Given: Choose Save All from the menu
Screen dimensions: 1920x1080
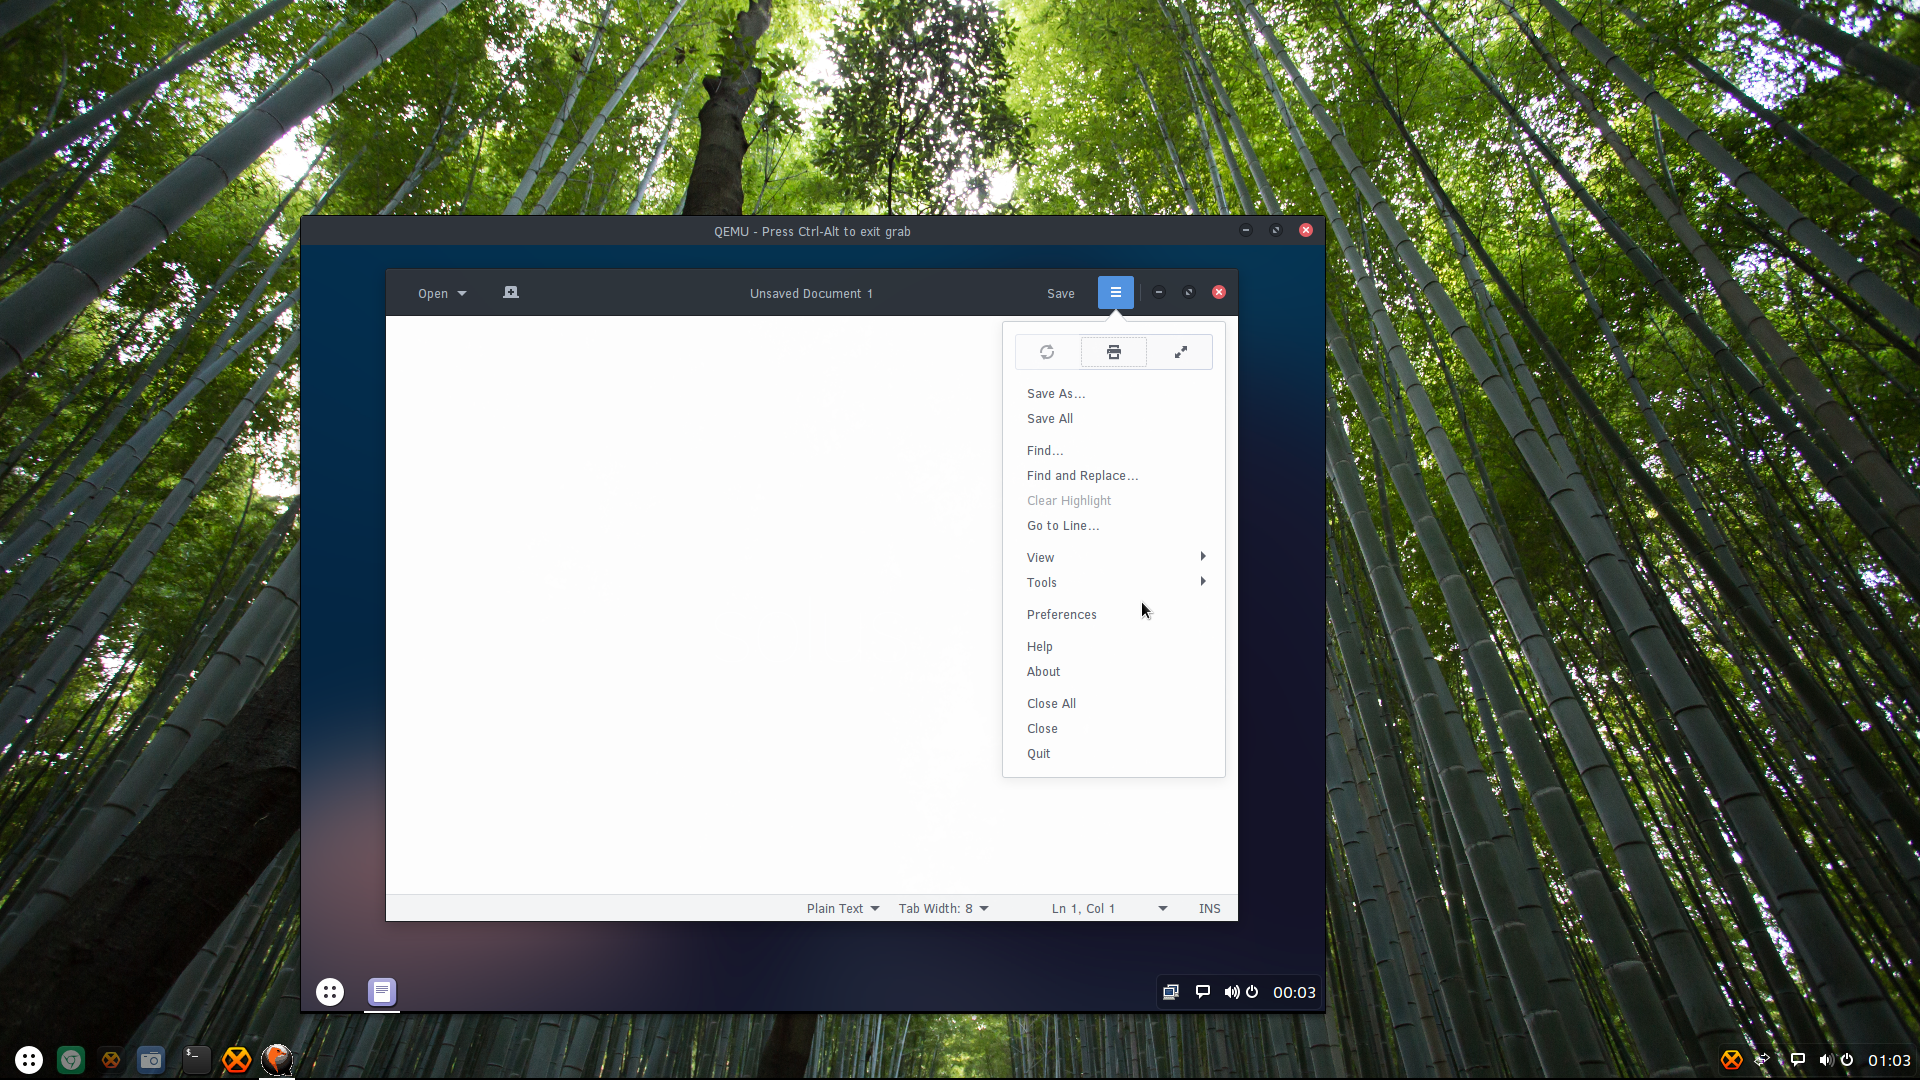Looking at the screenshot, I should click(x=1114, y=419).
